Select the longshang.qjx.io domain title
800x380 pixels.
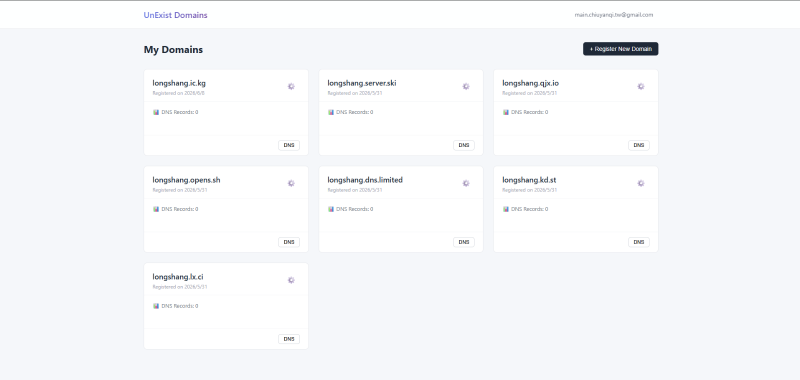click(x=531, y=83)
